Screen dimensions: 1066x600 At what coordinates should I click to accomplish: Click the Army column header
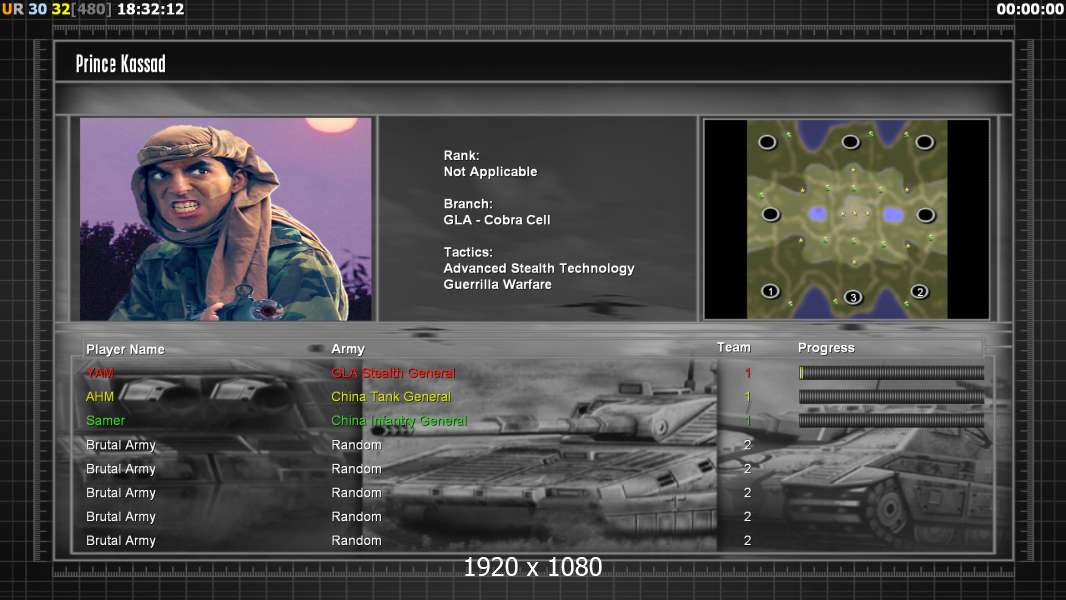tap(348, 349)
